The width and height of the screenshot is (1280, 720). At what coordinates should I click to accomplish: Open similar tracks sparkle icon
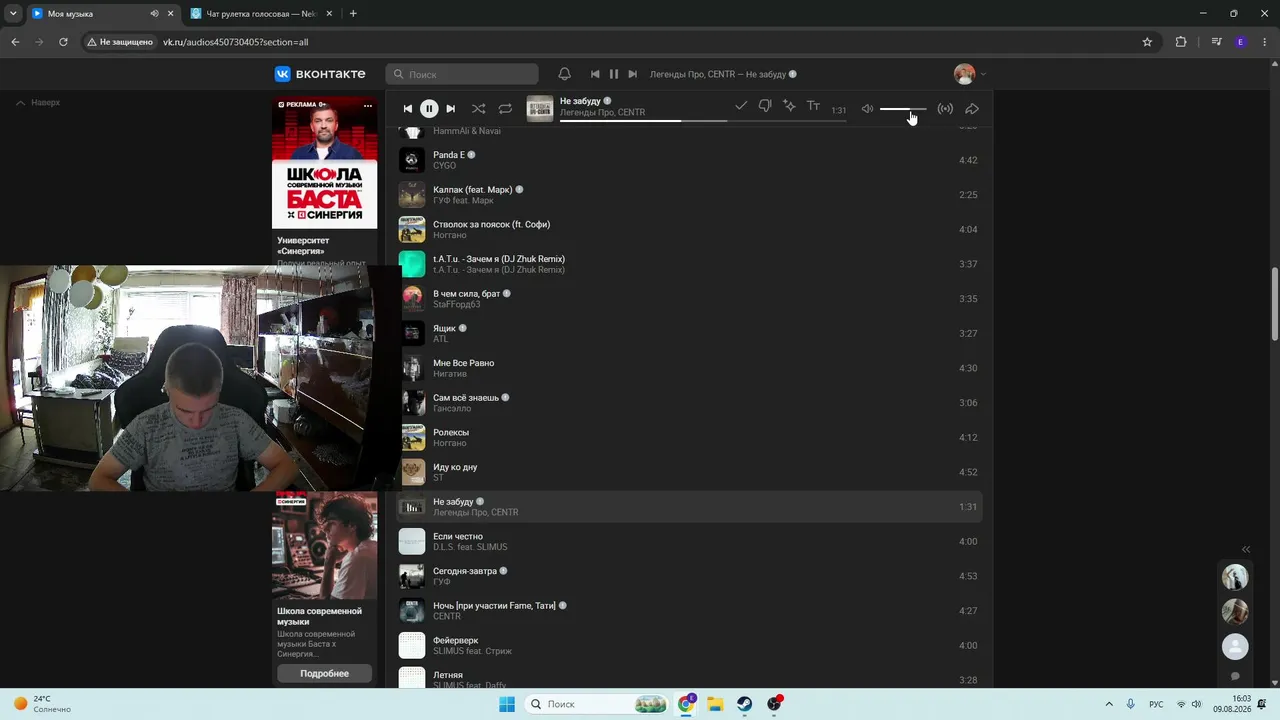pyautogui.click(x=789, y=105)
